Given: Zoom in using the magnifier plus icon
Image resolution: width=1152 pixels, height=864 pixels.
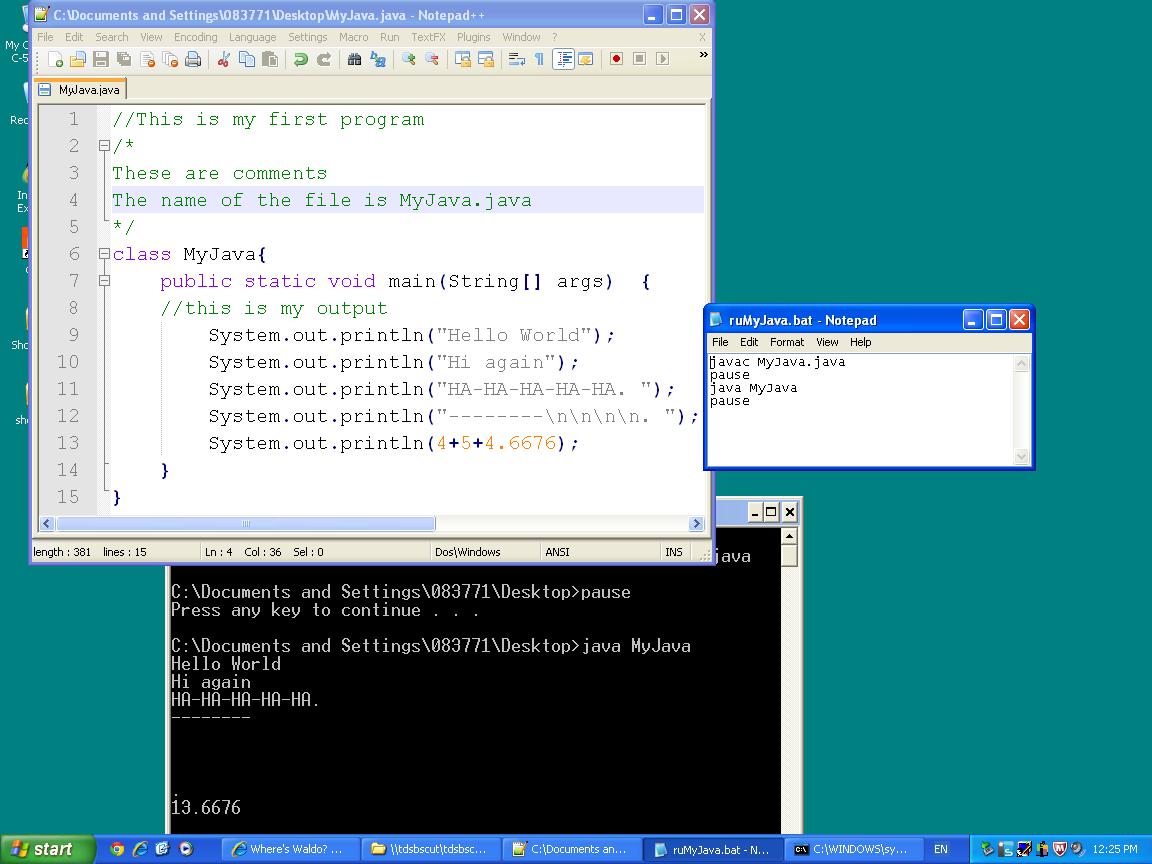Looking at the screenshot, I should [x=408, y=60].
